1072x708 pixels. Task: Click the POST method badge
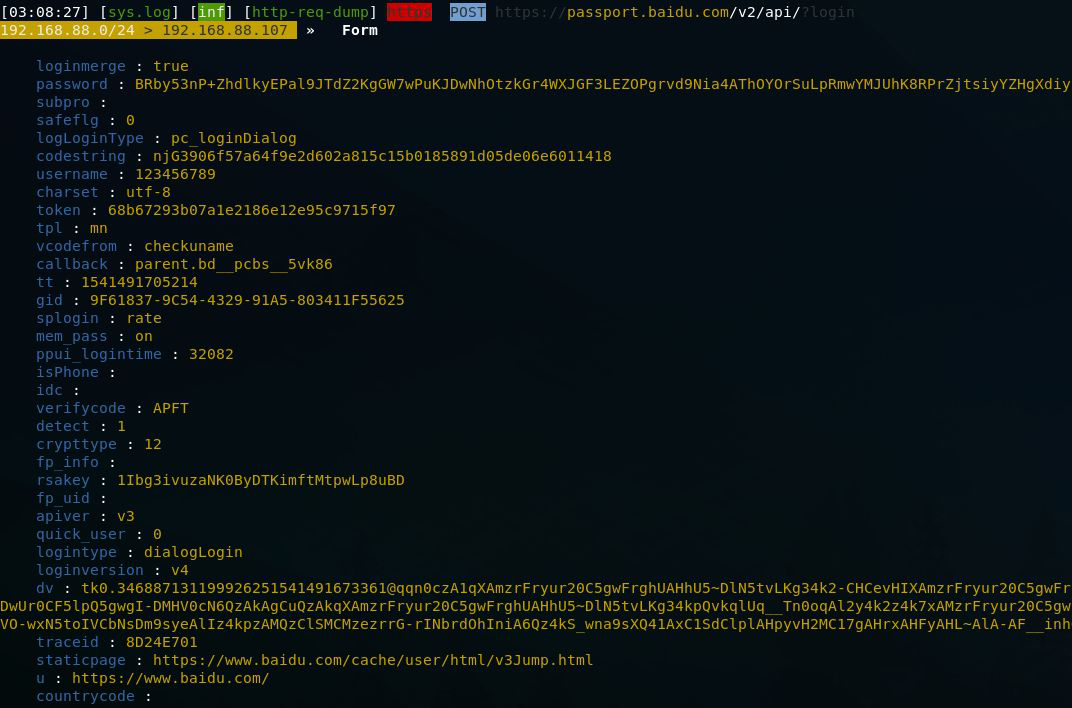point(467,12)
